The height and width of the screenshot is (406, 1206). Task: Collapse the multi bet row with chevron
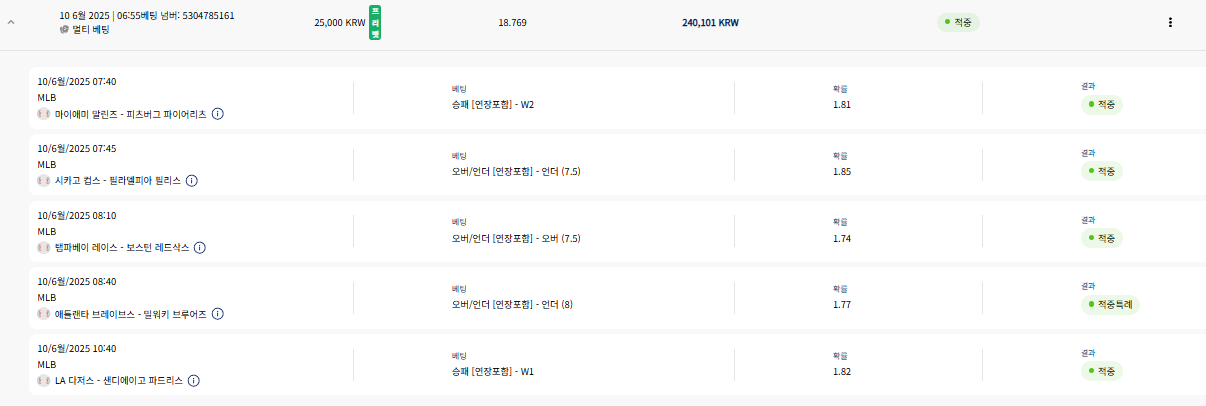point(11,22)
